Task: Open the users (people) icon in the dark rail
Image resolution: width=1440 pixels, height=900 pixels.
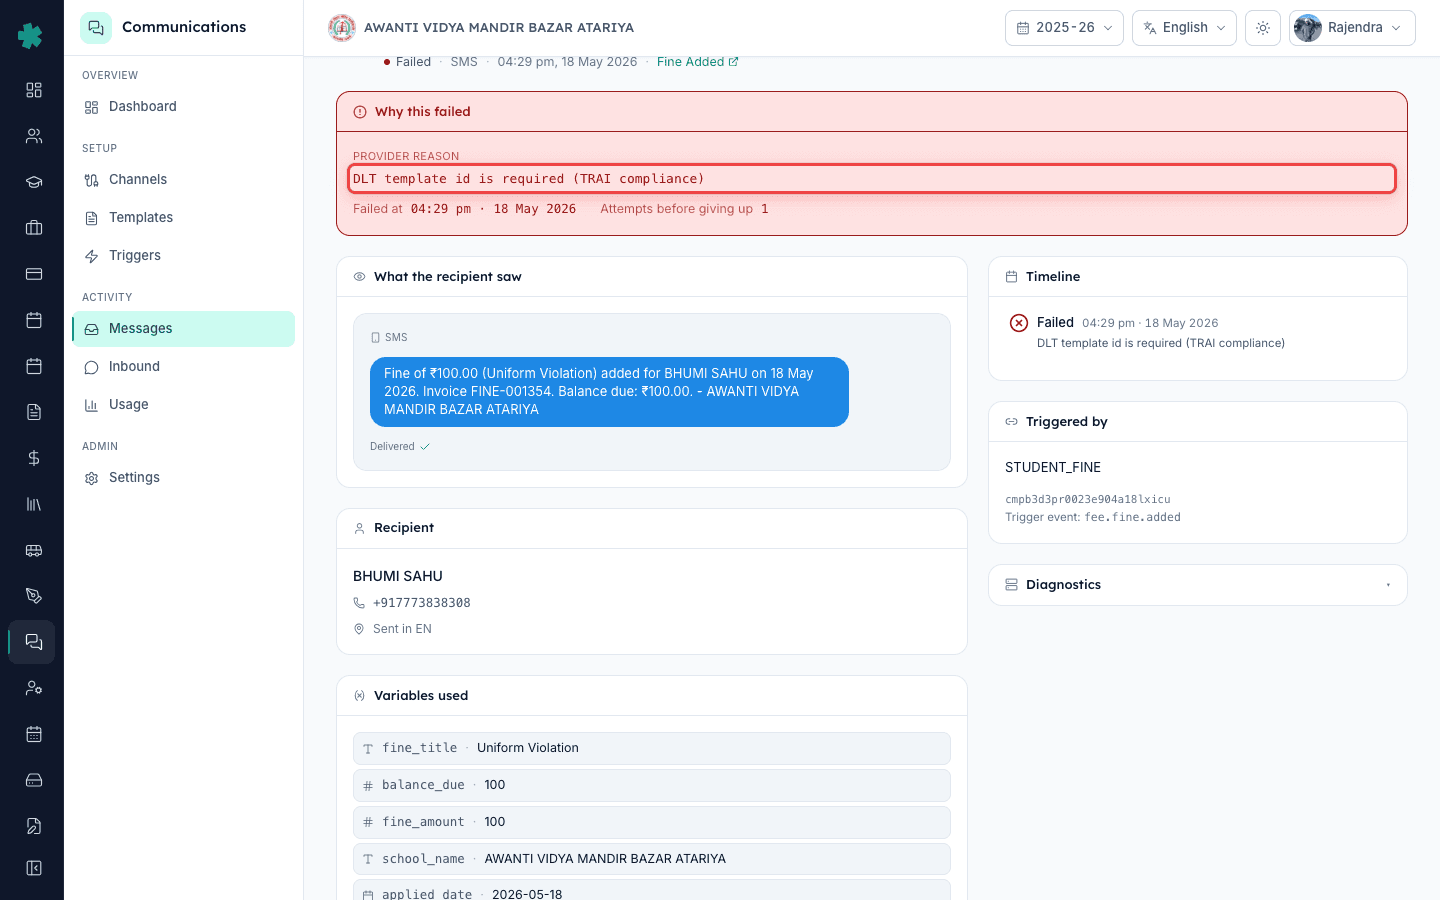Action: (34, 136)
